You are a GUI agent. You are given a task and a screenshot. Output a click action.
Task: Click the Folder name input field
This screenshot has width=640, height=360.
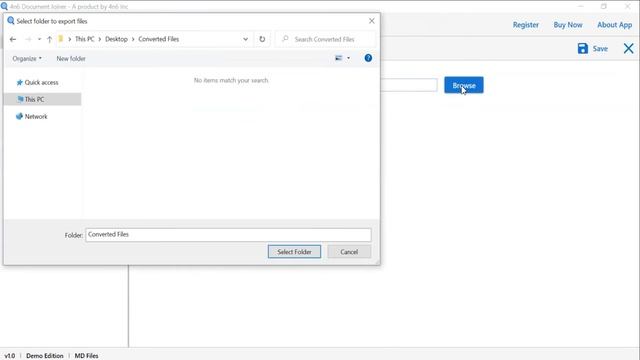click(228, 235)
